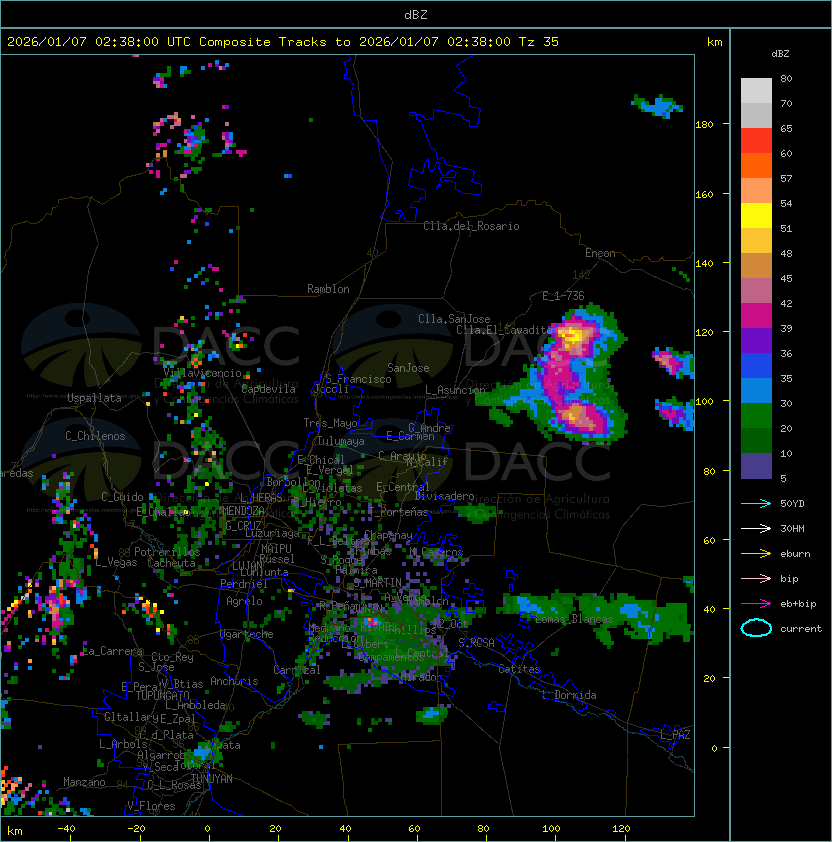Click the first '2026/01/07' date in header

click(x=47, y=42)
